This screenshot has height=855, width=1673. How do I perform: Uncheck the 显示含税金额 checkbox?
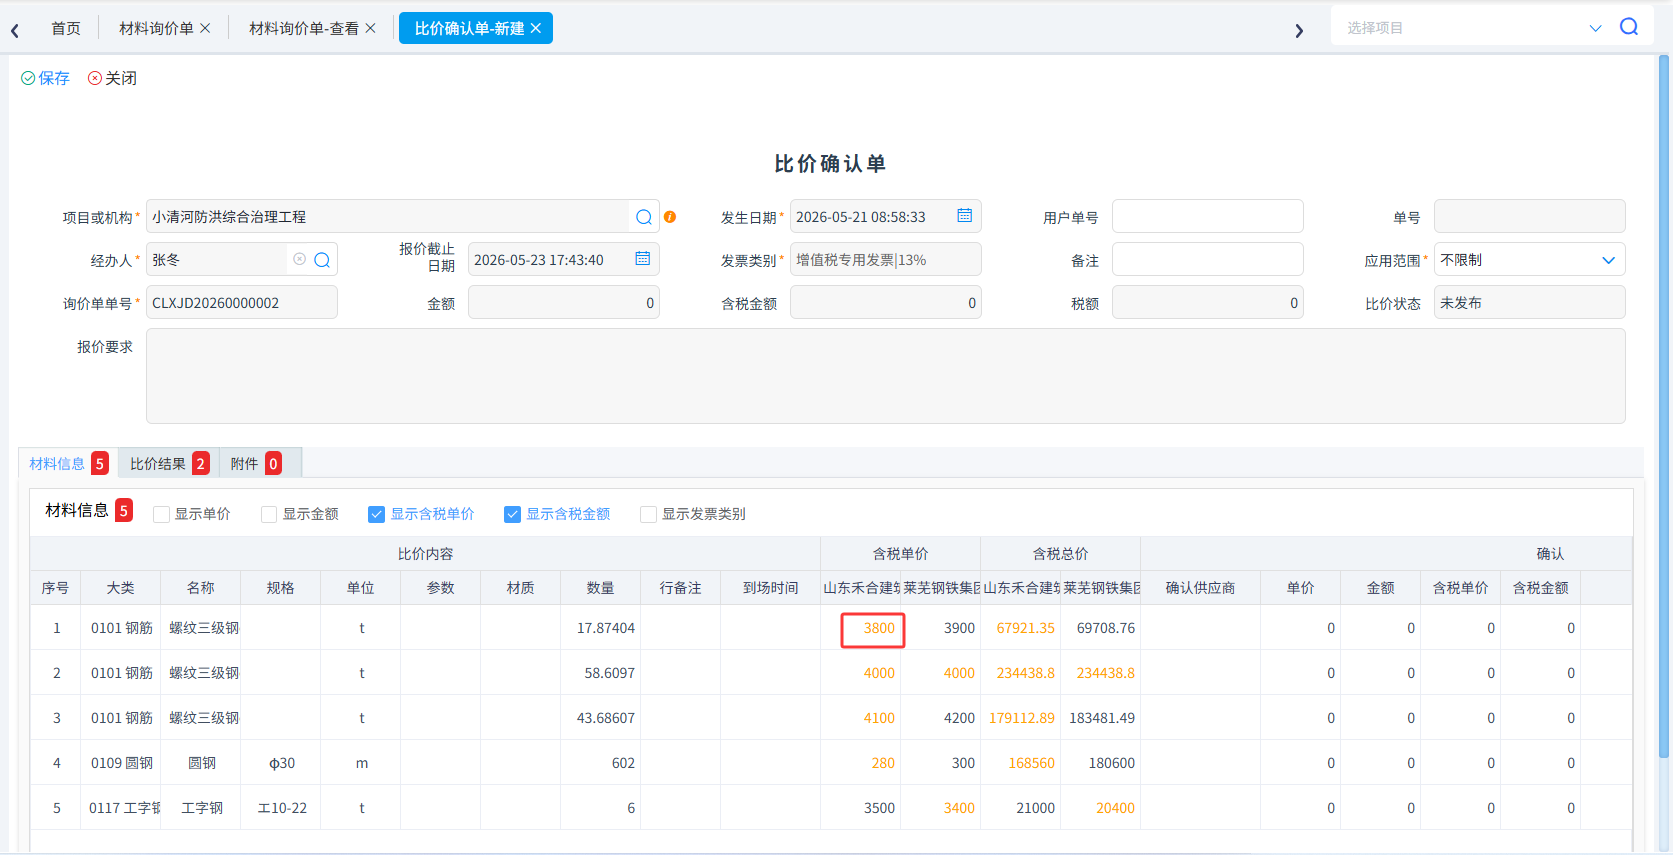coord(513,514)
